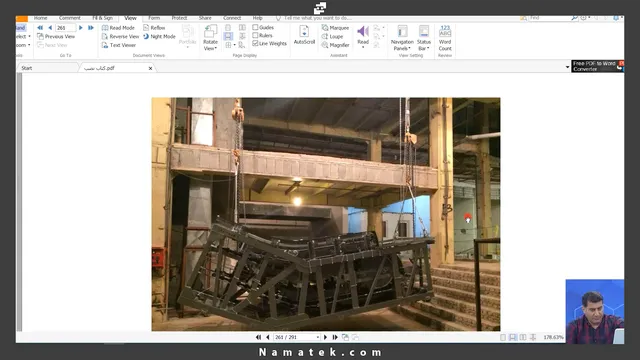Uncheck Line Weights option
Screen dimensions: 640x360
tap(255, 43)
